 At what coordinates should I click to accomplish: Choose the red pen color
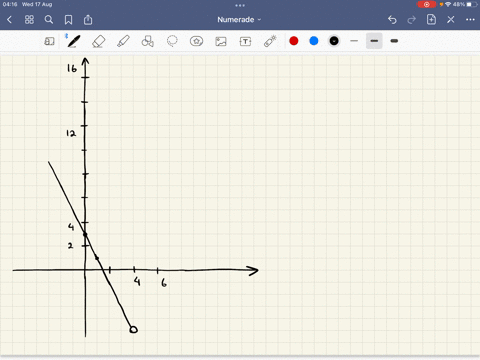point(294,41)
